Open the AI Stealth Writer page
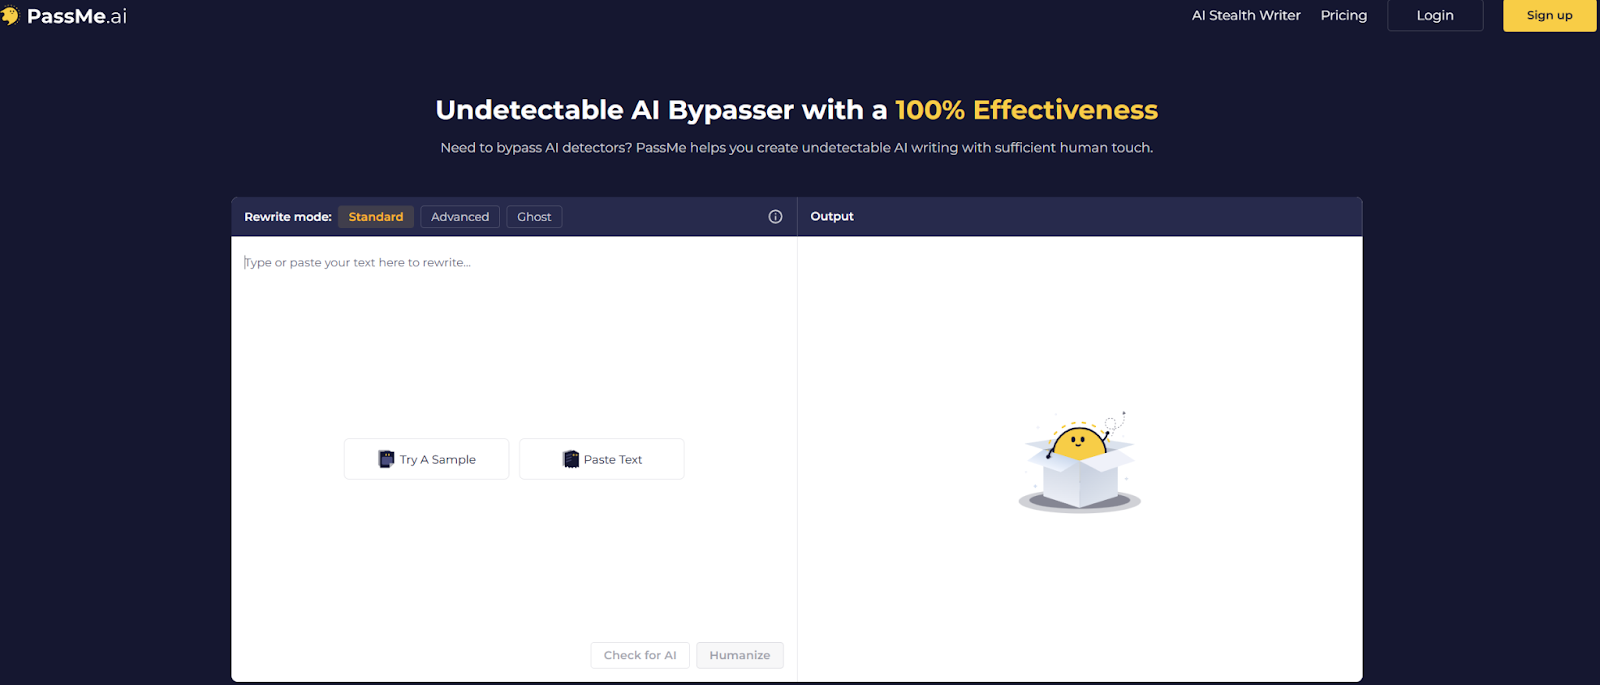The width and height of the screenshot is (1600, 685). pos(1246,16)
